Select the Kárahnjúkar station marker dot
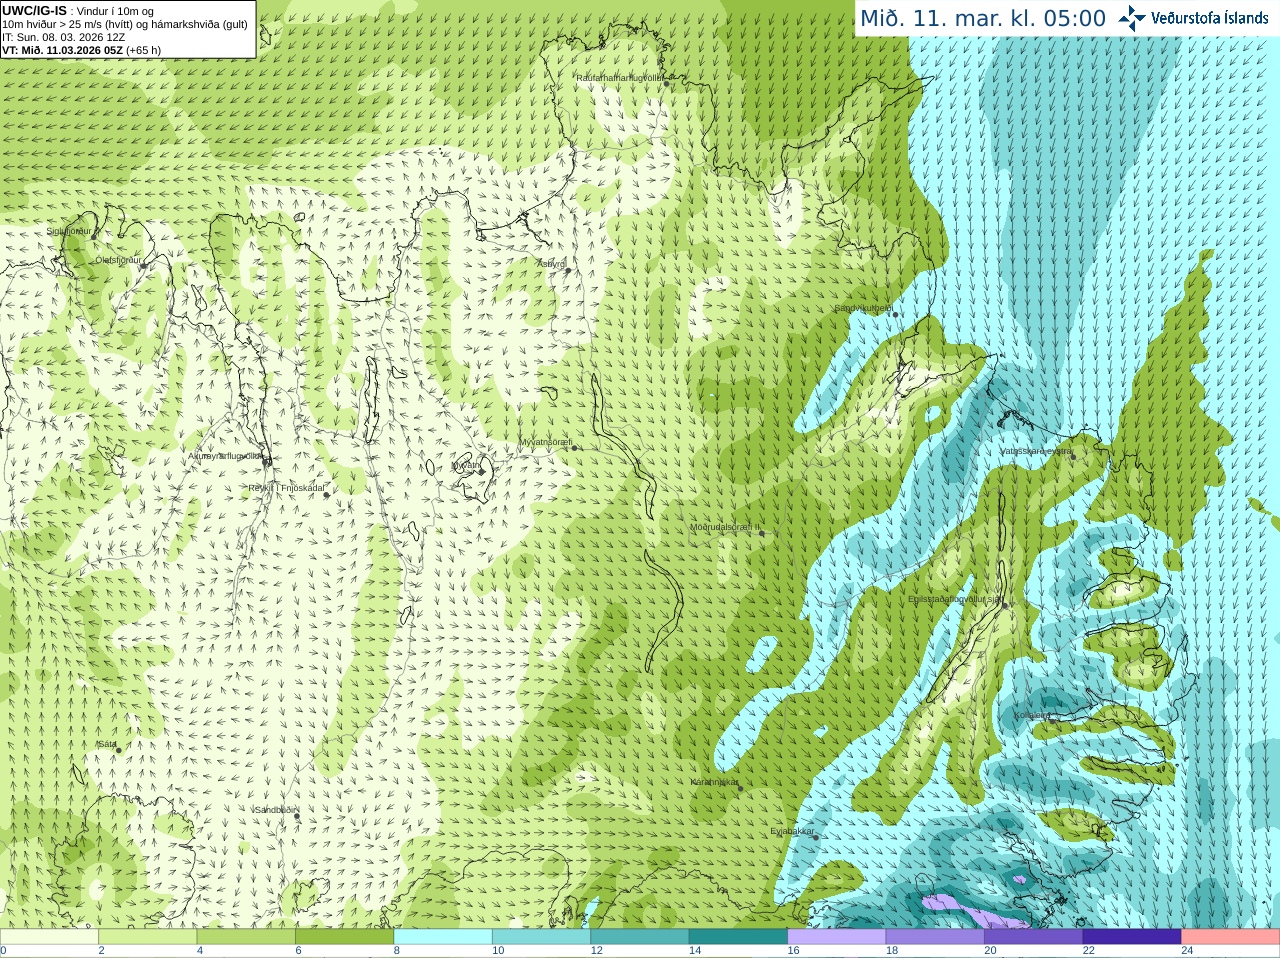 [x=741, y=788]
